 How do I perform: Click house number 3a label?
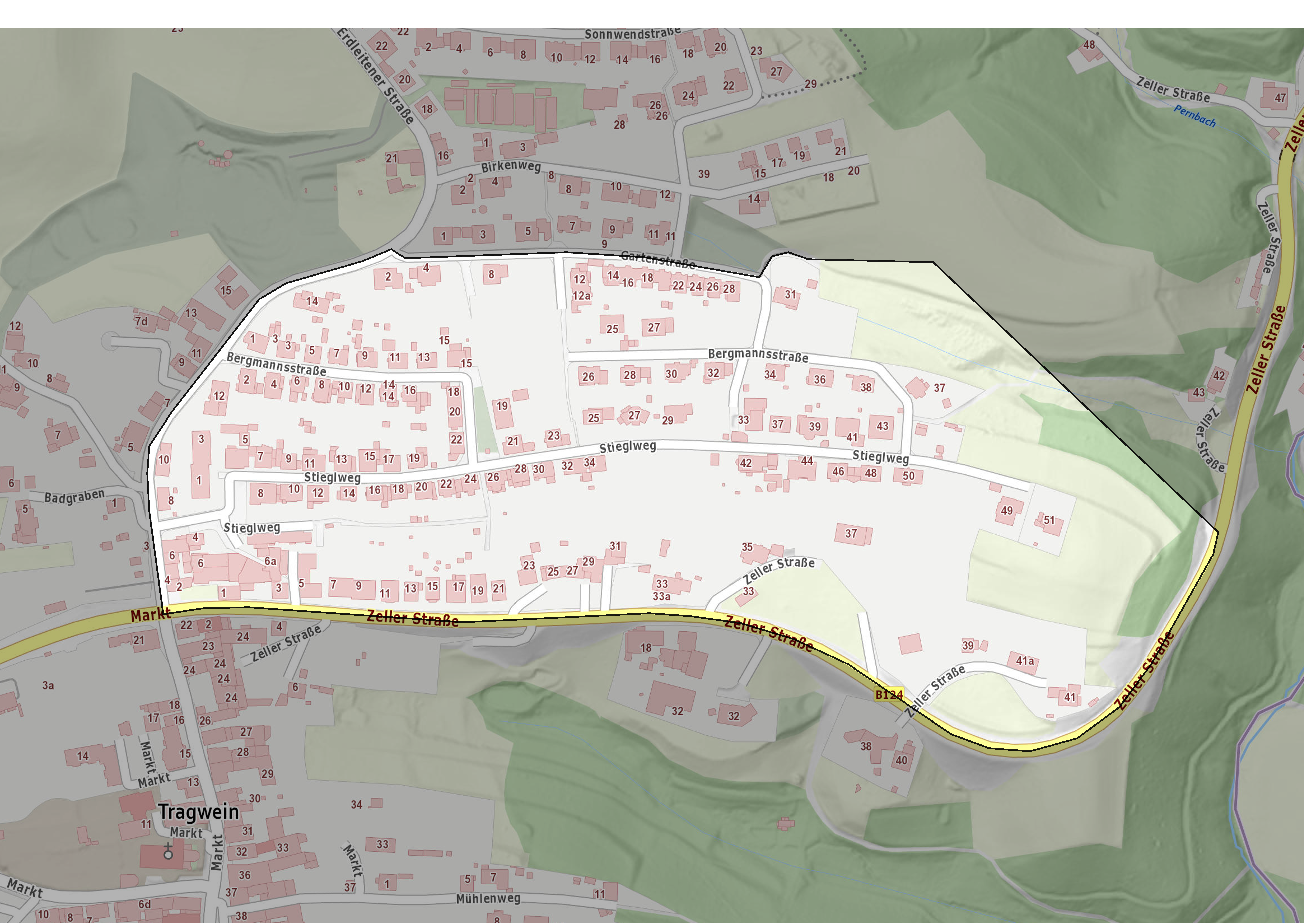coord(48,685)
